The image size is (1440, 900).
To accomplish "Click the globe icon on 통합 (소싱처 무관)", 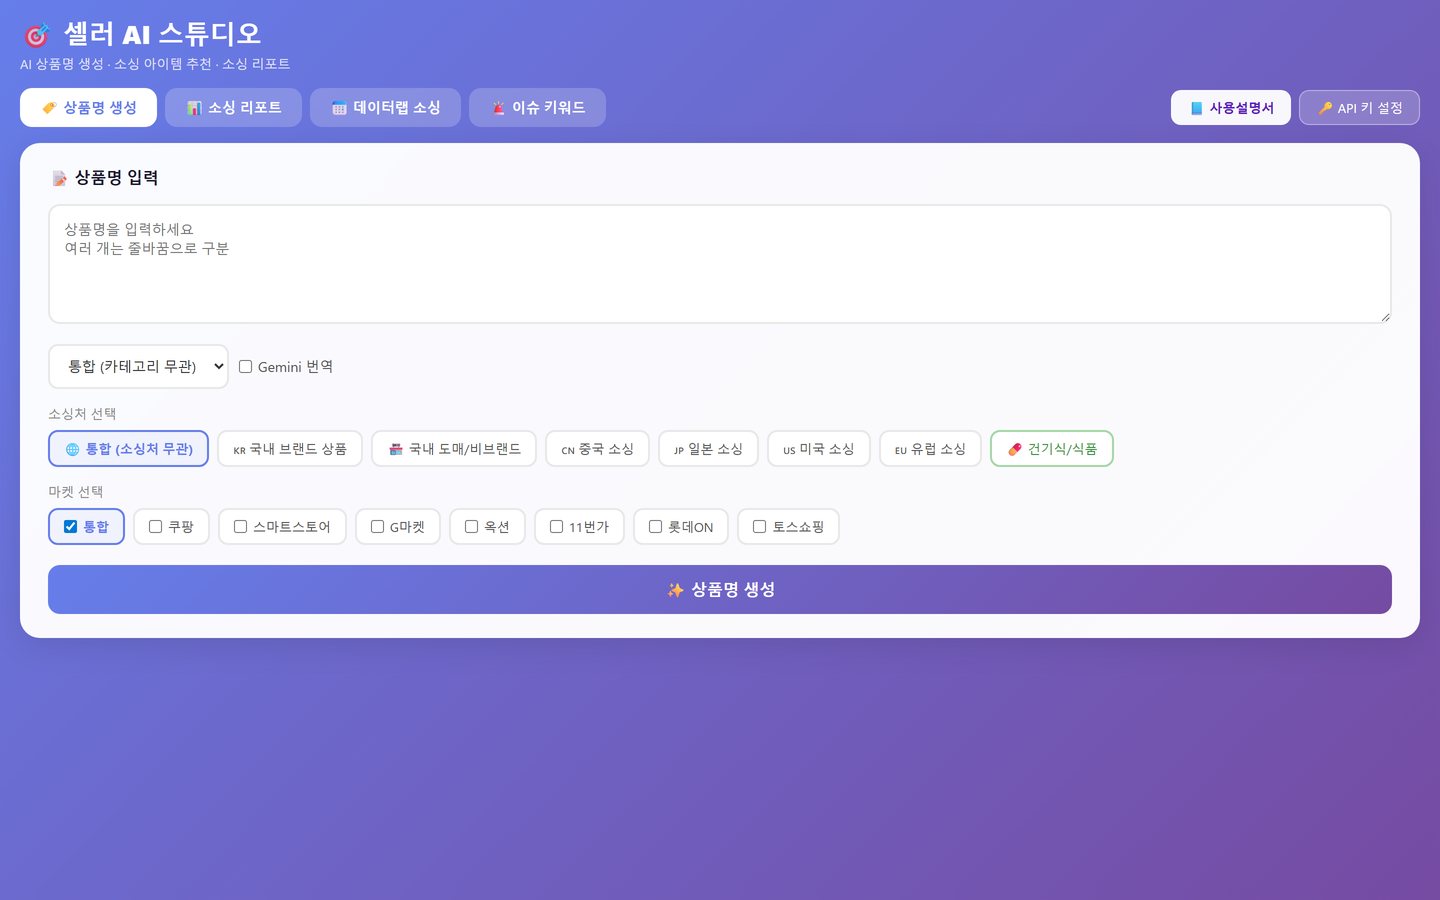I will point(72,449).
